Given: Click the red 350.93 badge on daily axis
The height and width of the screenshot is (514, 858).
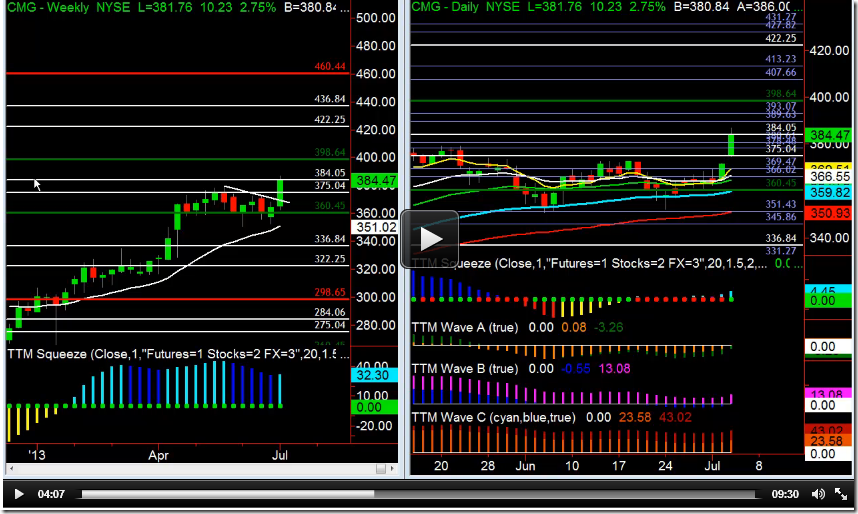Looking at the screenshot, I should click(830, 213).
